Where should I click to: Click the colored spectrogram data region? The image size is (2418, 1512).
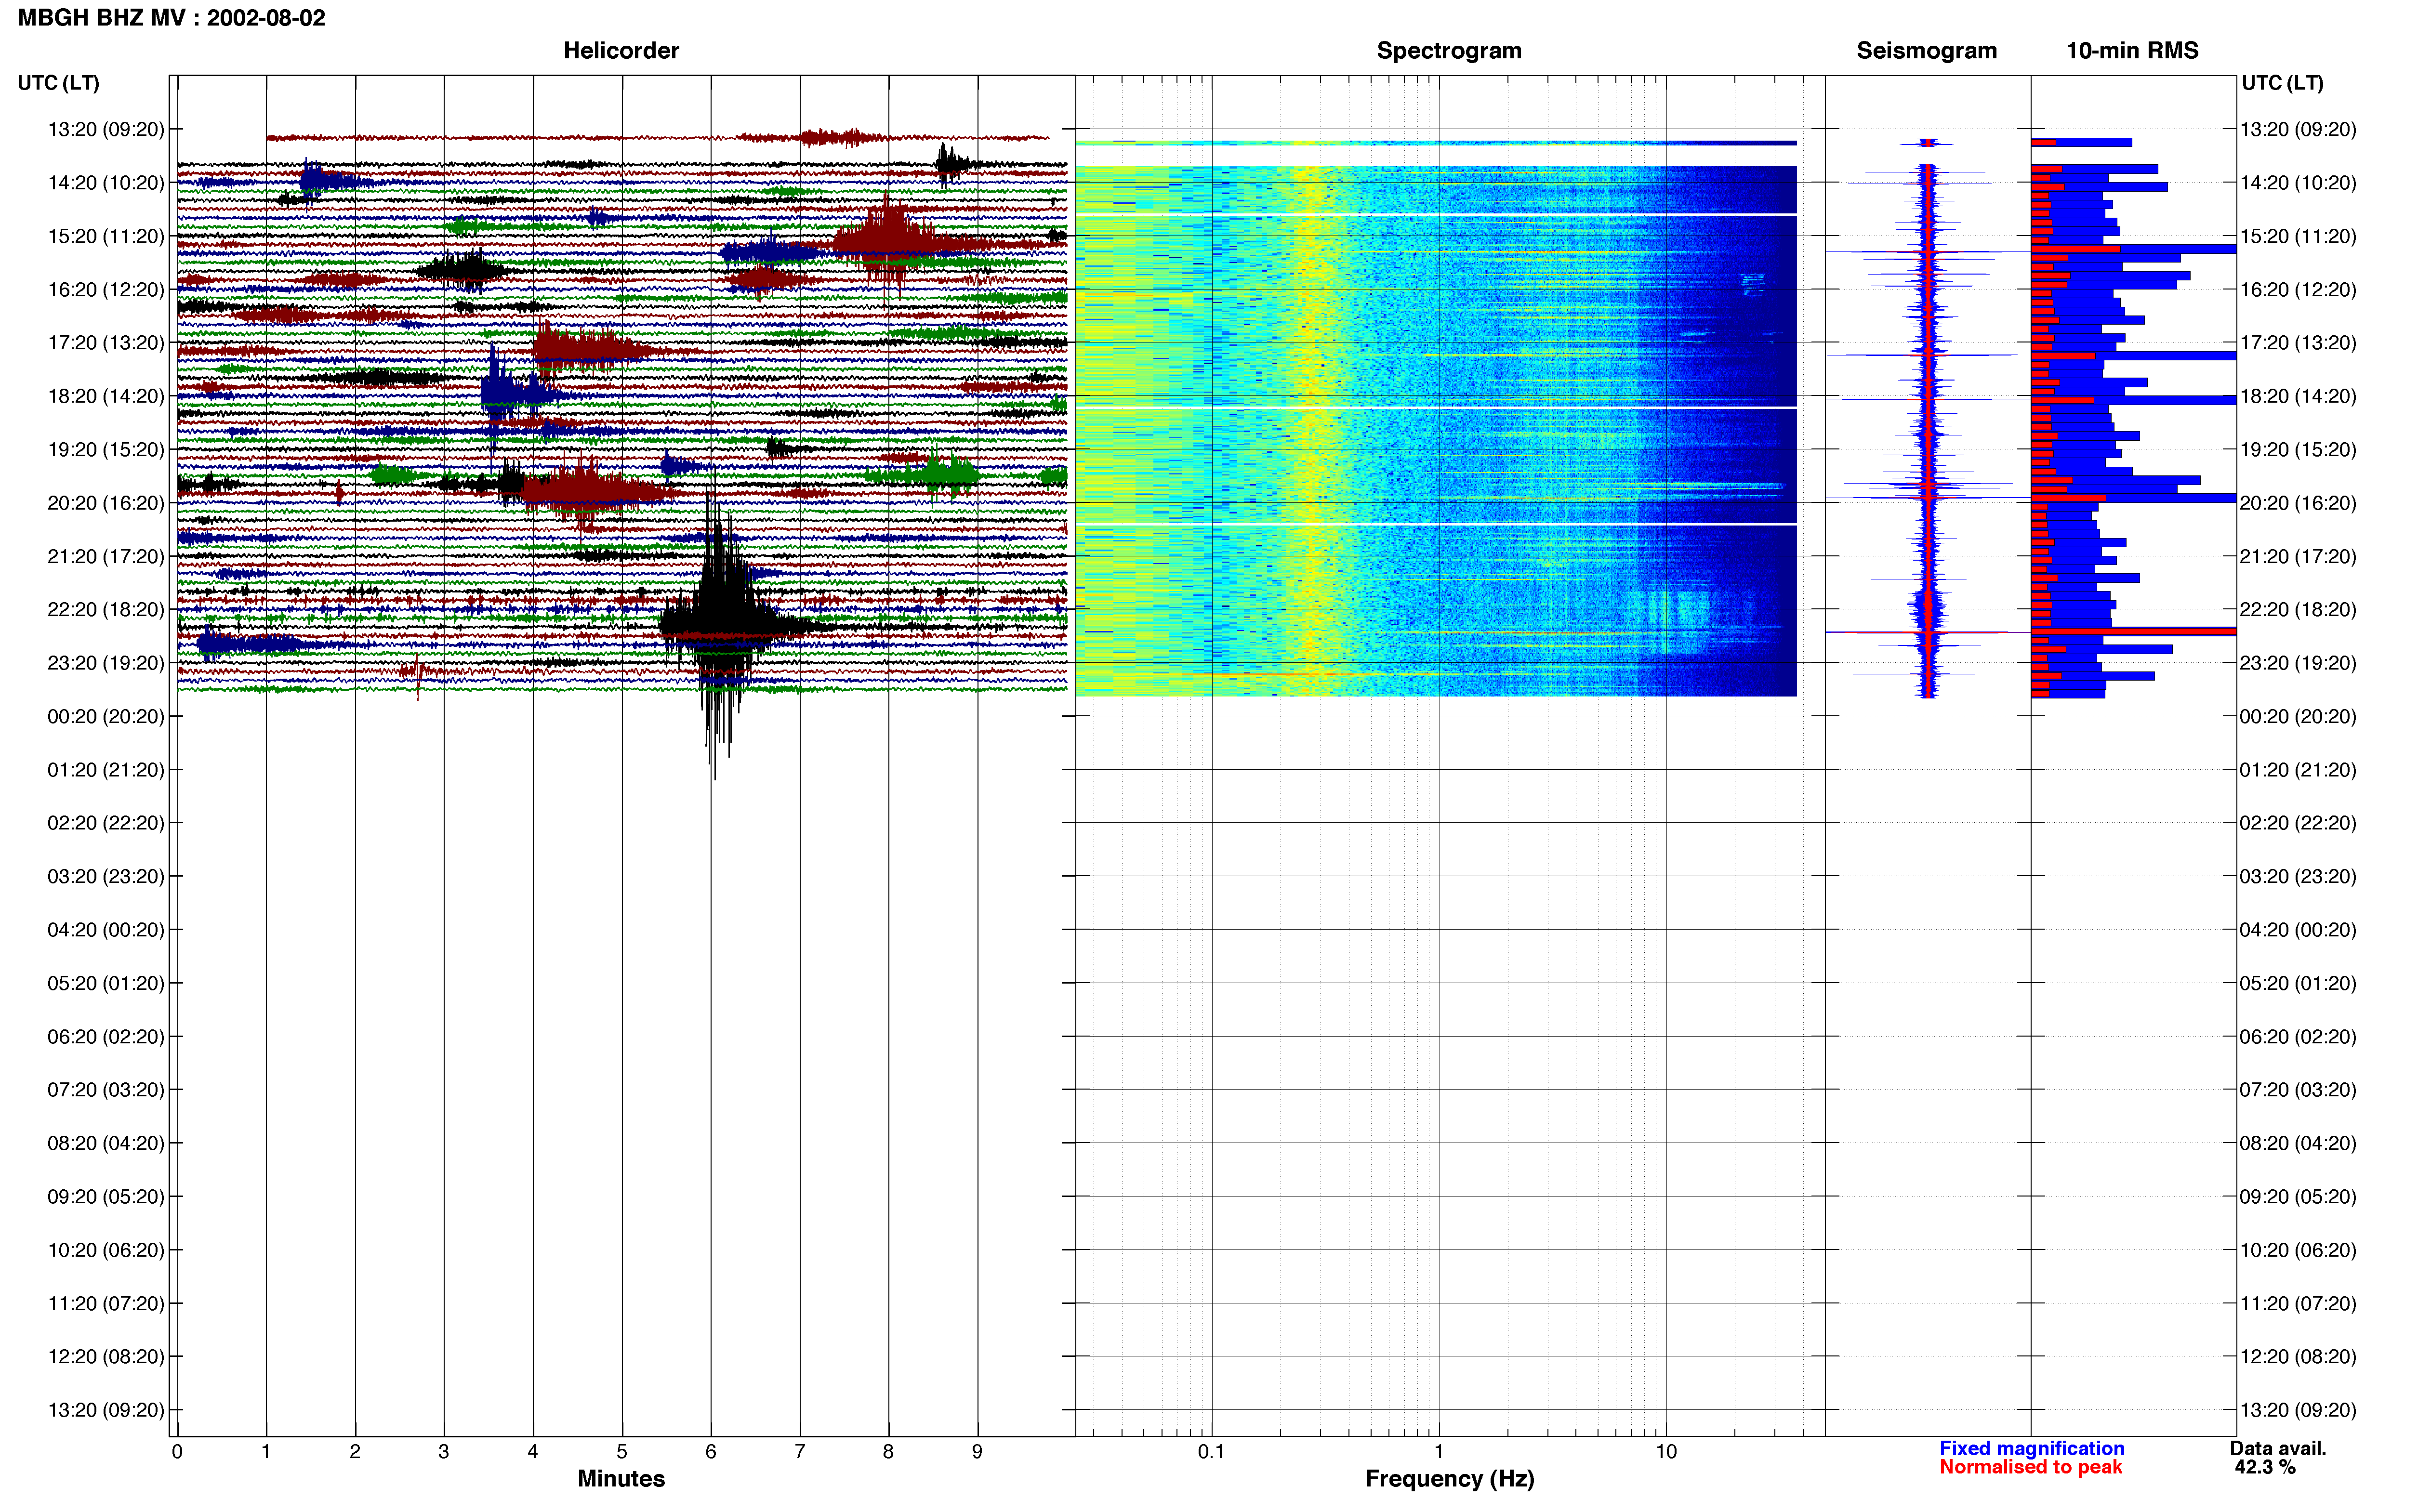point(1436,430)
